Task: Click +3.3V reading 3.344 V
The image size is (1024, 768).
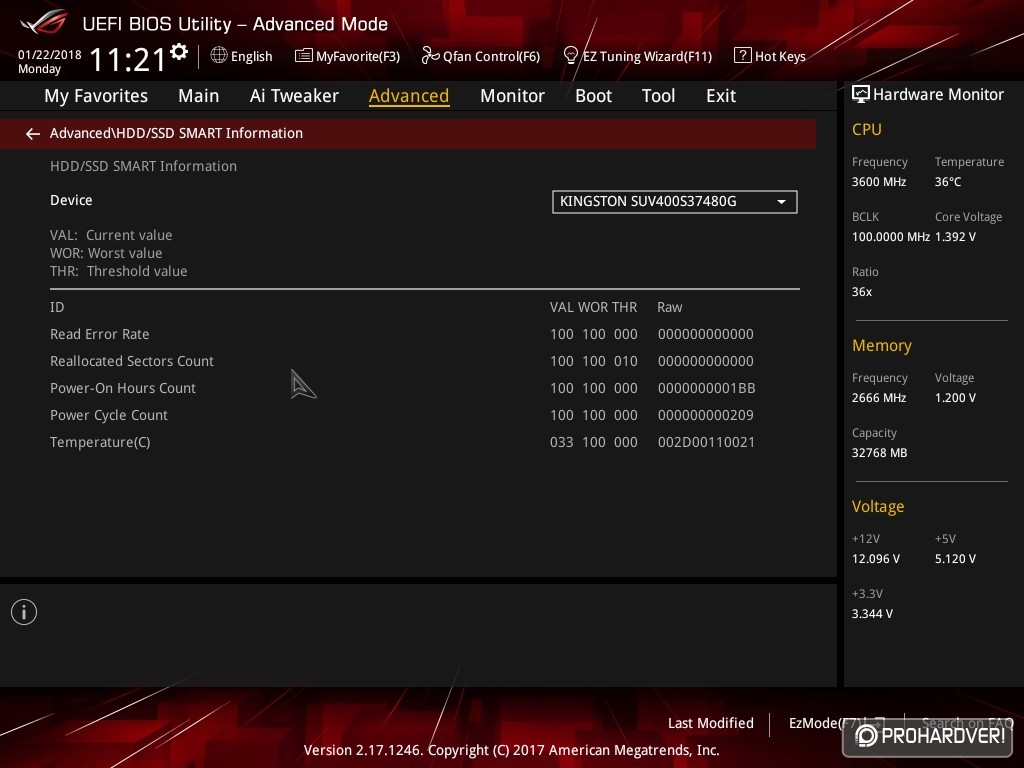Action: [x=872, y=614]
